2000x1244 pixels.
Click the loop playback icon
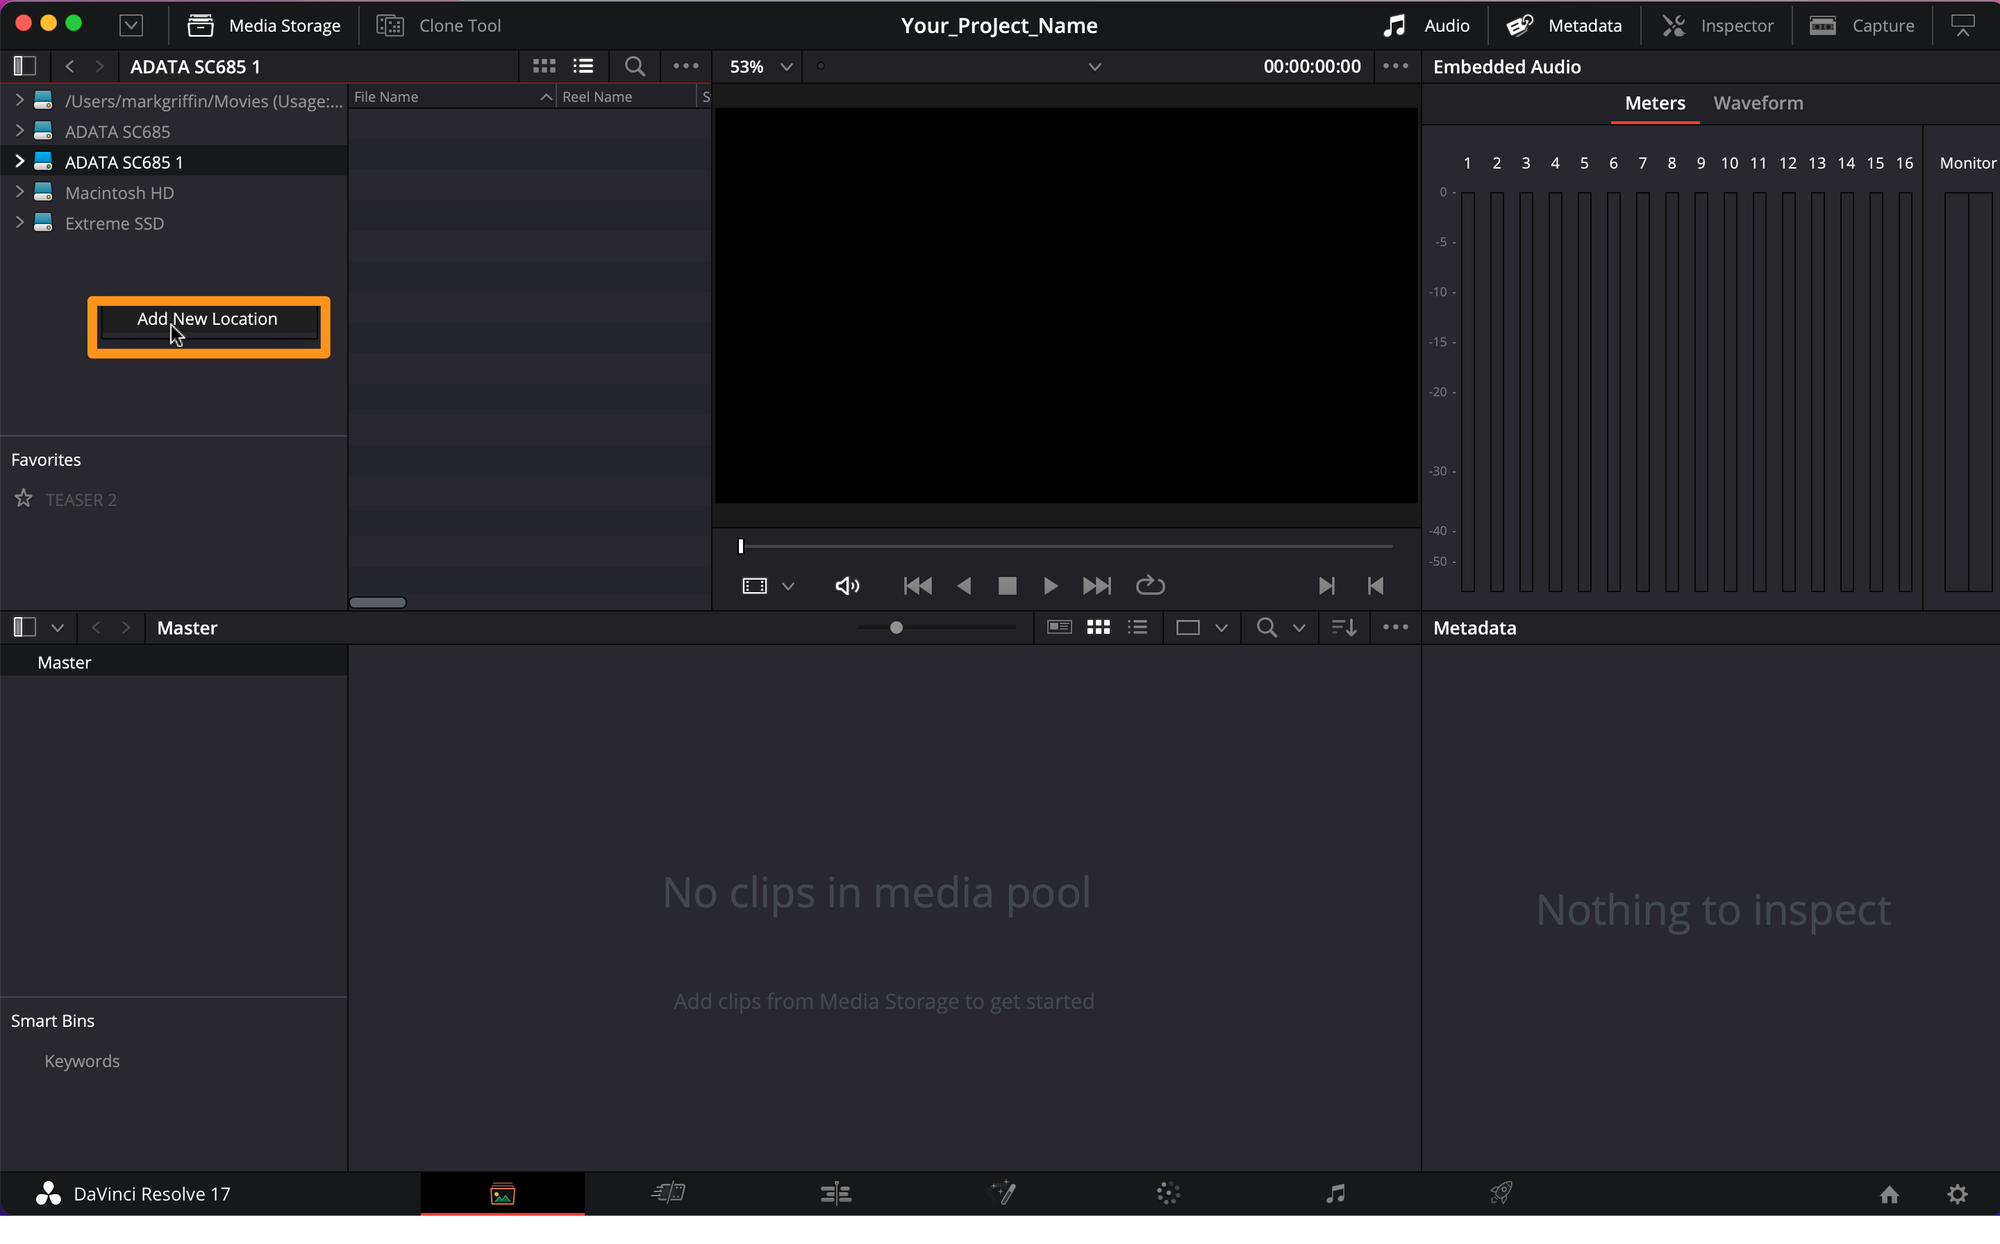pos(1150,586)
